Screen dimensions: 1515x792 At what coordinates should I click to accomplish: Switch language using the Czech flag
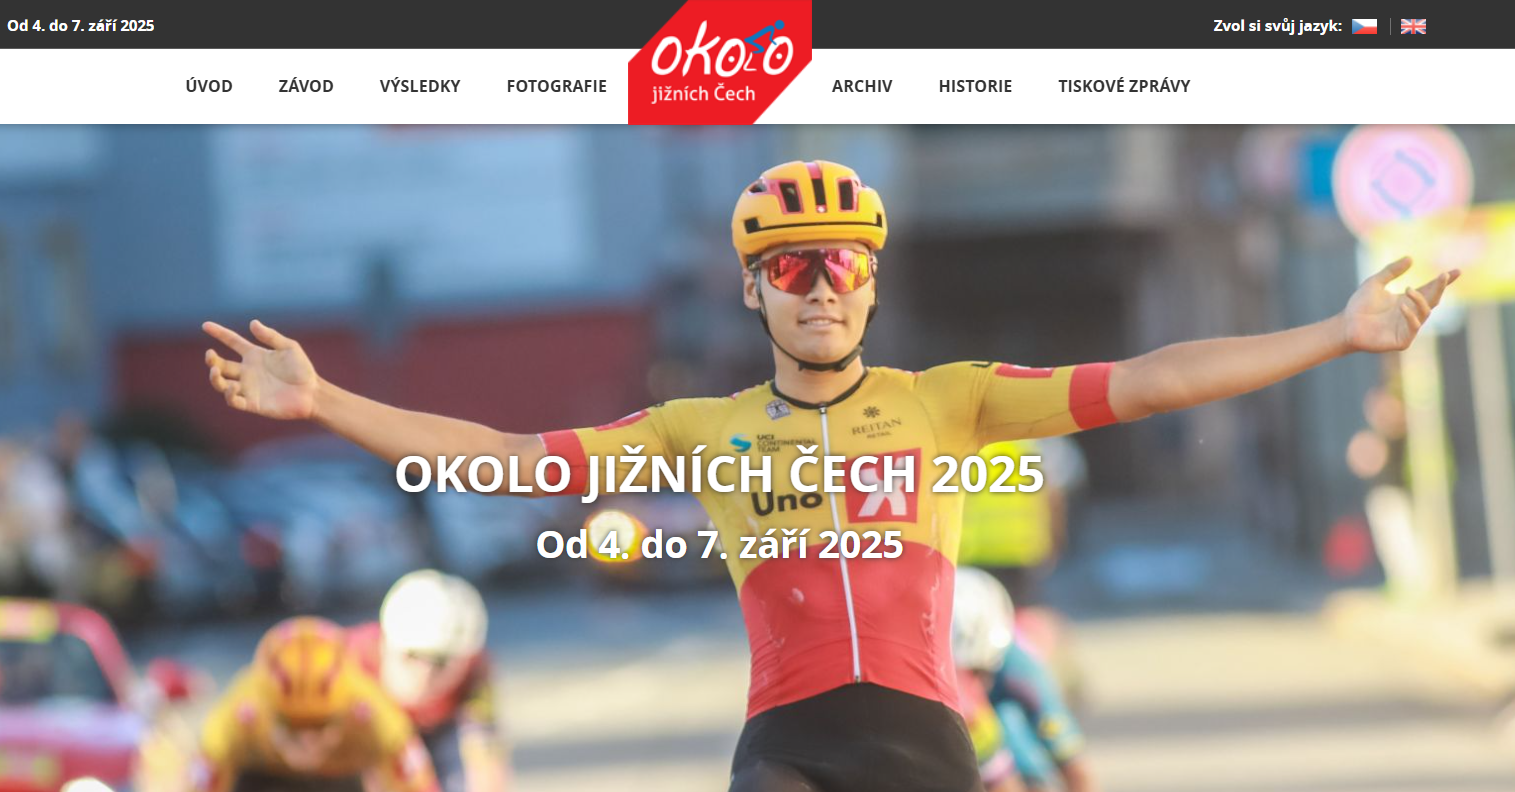coord(1364,26)
